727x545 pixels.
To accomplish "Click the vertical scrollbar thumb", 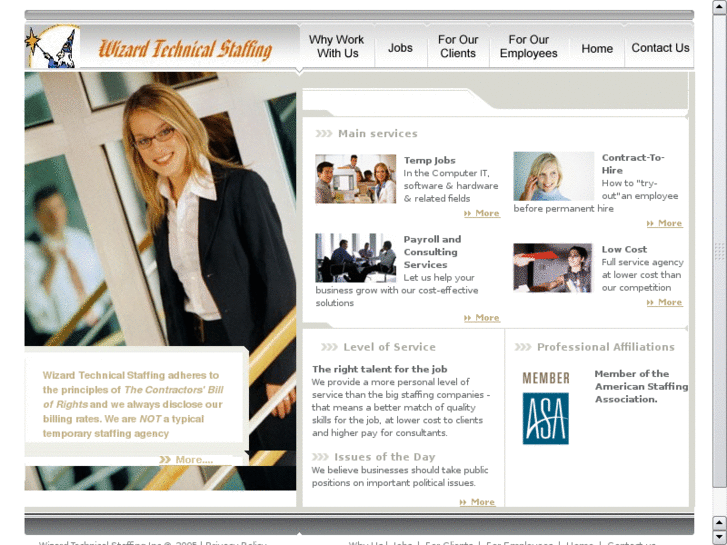I will coord(720,250).
